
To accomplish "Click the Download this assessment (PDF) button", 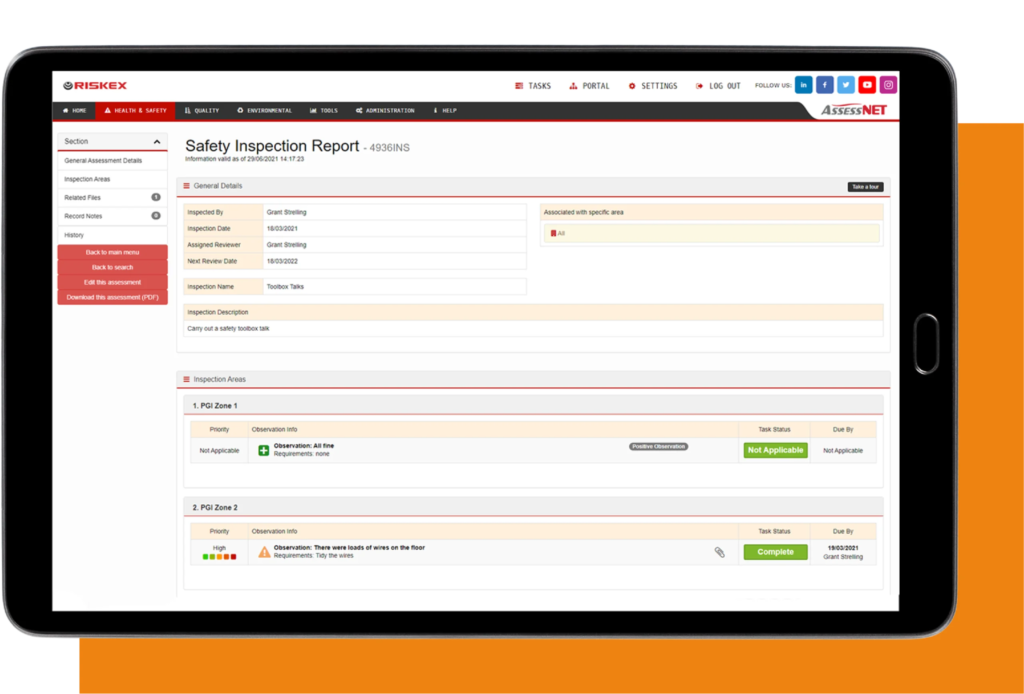I will 112,298.
